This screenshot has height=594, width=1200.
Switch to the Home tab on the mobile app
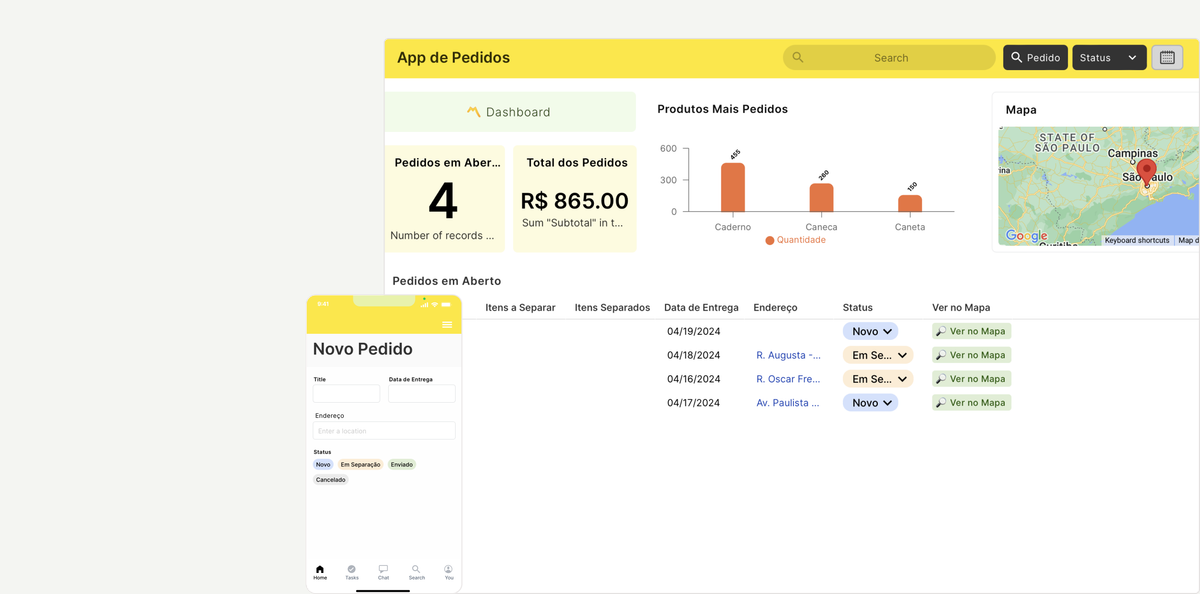(x=320, y=570)
